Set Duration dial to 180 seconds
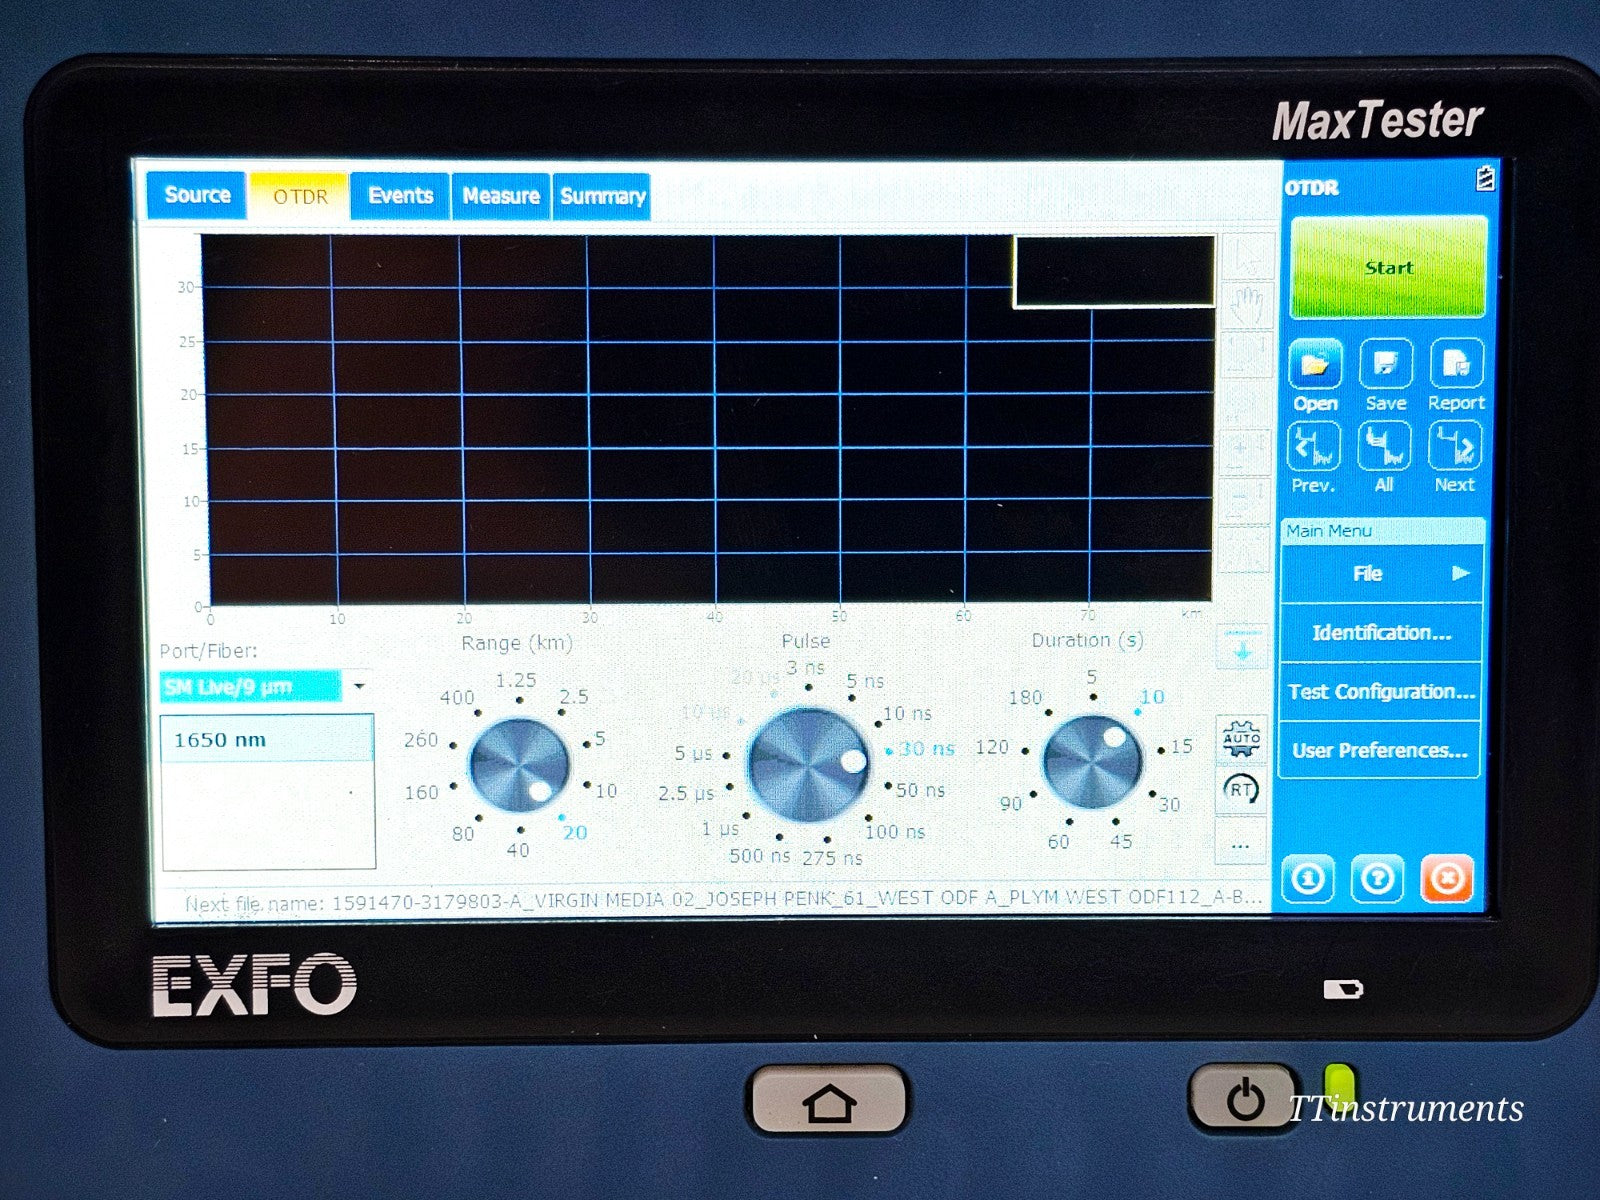This screenshot has width=1600, height=1200. click(x=1024, y=697)
